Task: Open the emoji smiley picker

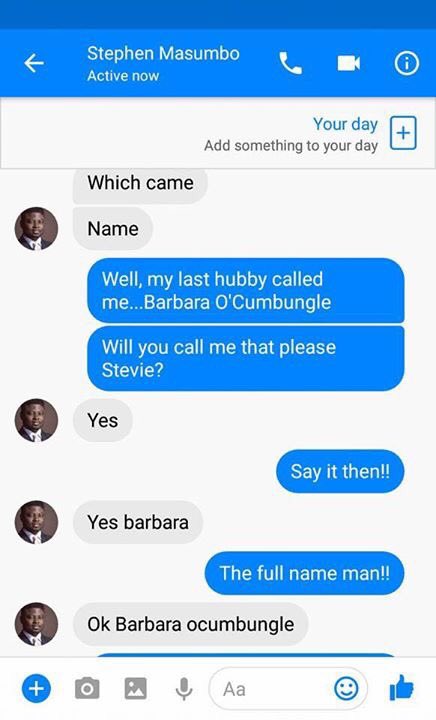Action: [347, 688]
